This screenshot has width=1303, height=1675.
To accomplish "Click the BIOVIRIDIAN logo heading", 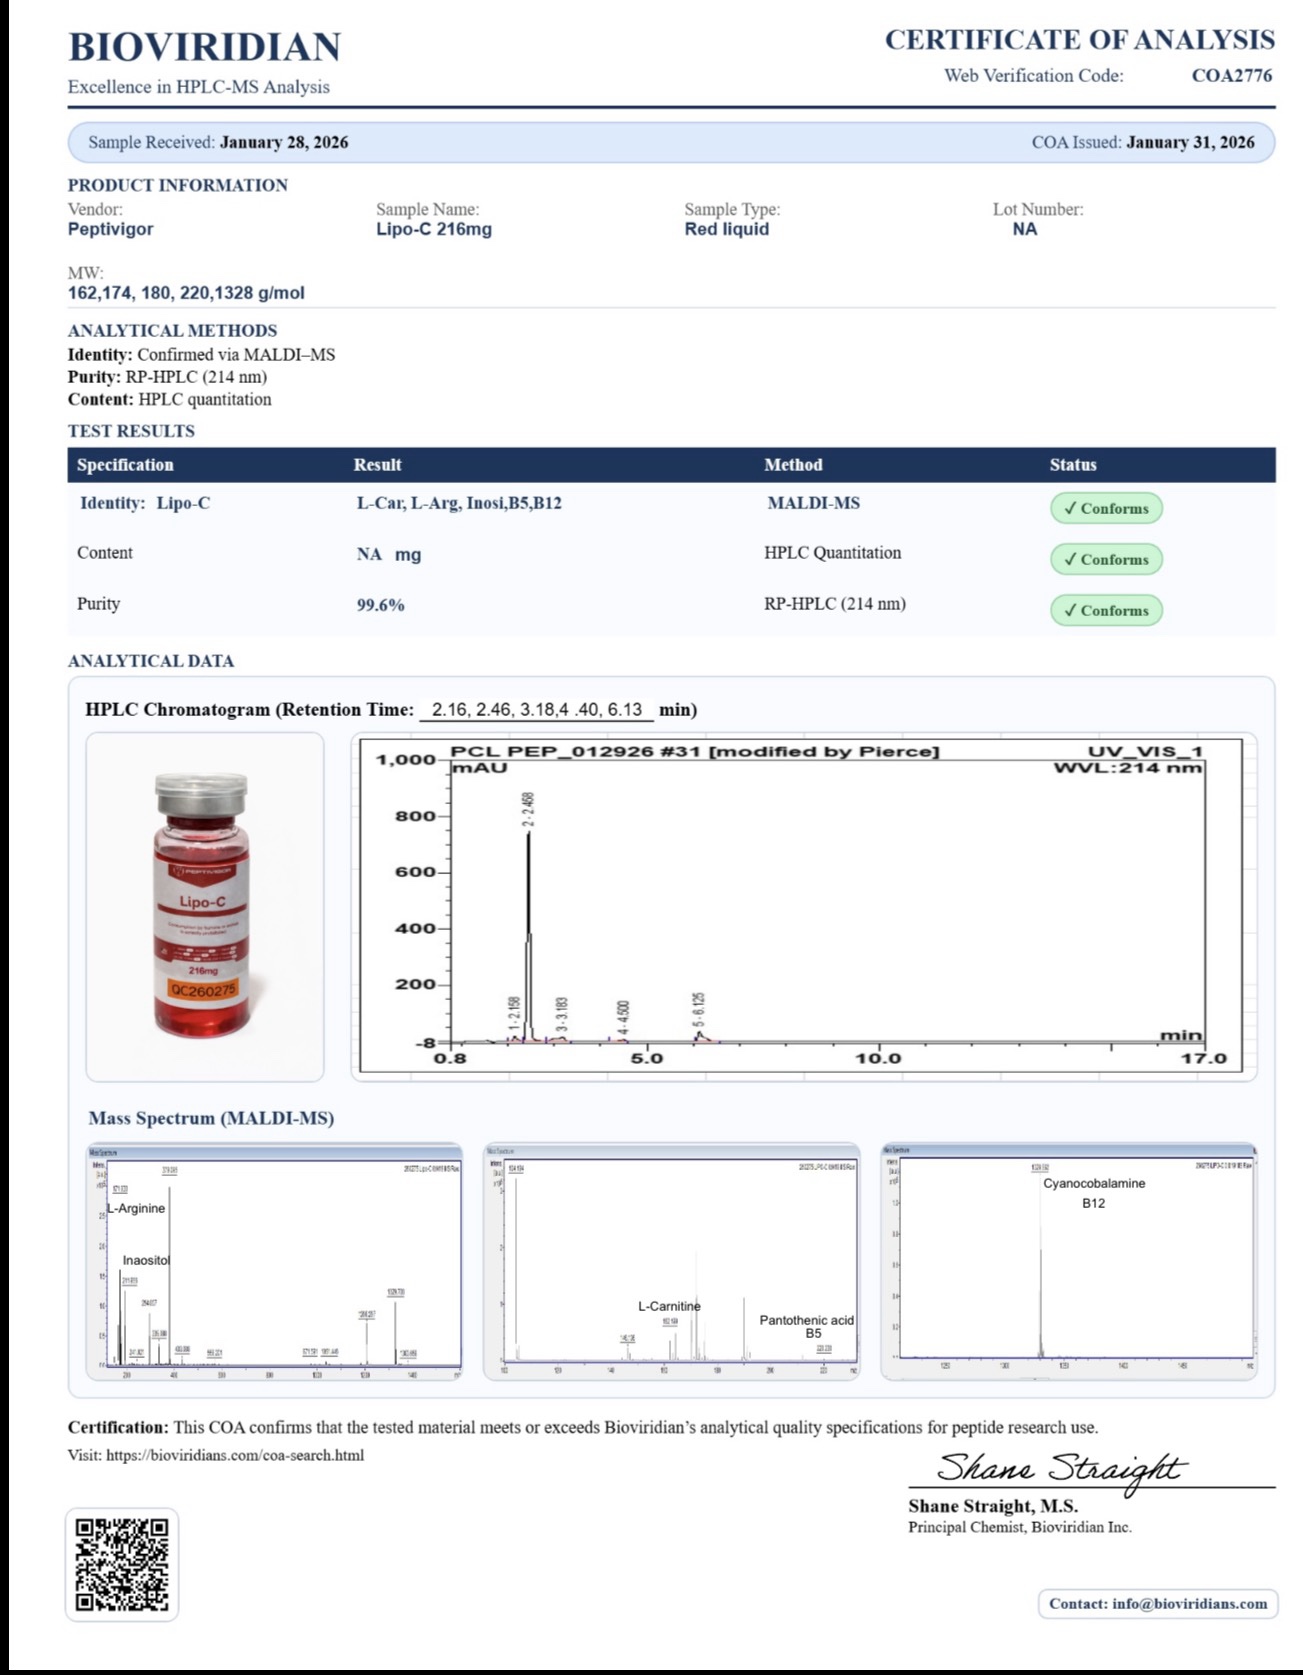I will [205, 47].
